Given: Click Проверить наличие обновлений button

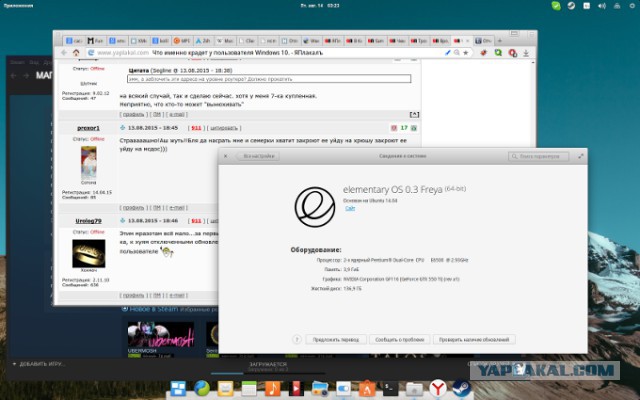Looking at the screenshot, I should (474, 340).
